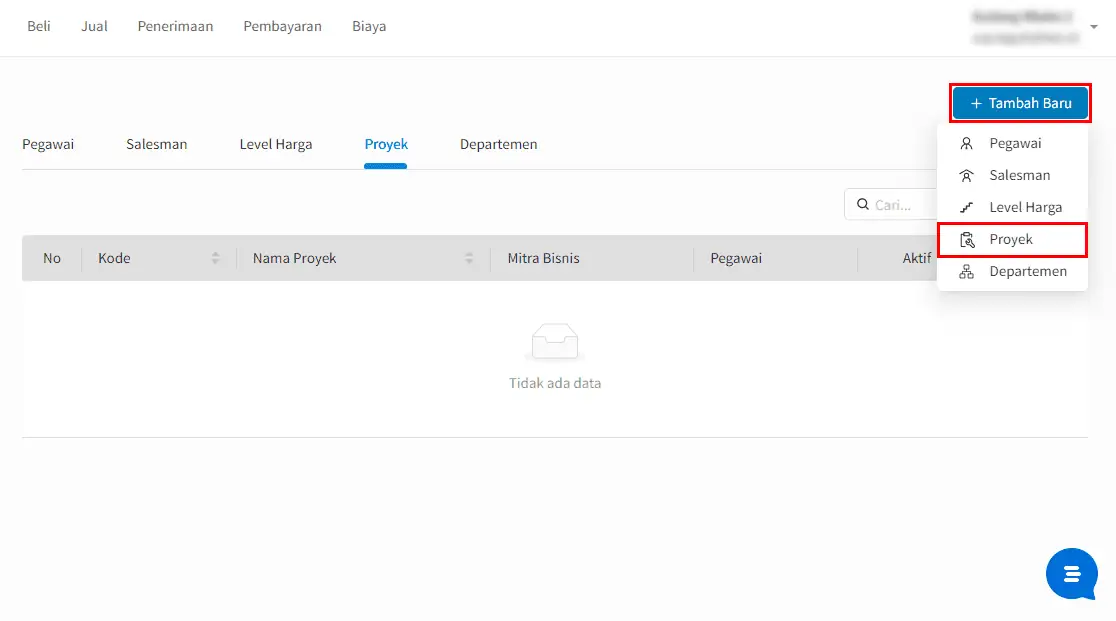This screenshot has width=1116, height=621.
Task: Click the Pegawai person icon in dropdown
Action: pyautogui.click(x=966, y=144)
